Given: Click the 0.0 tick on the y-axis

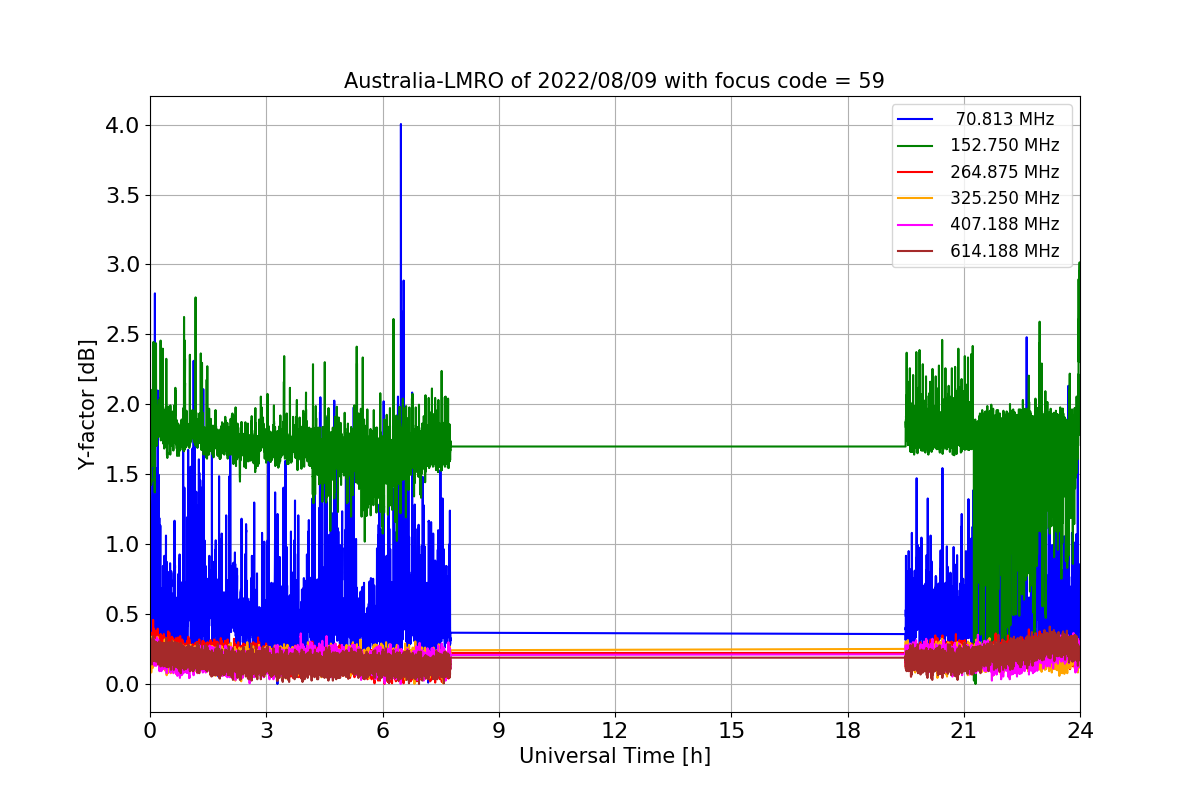Looking at the screenshot, I should click(124, 685).
